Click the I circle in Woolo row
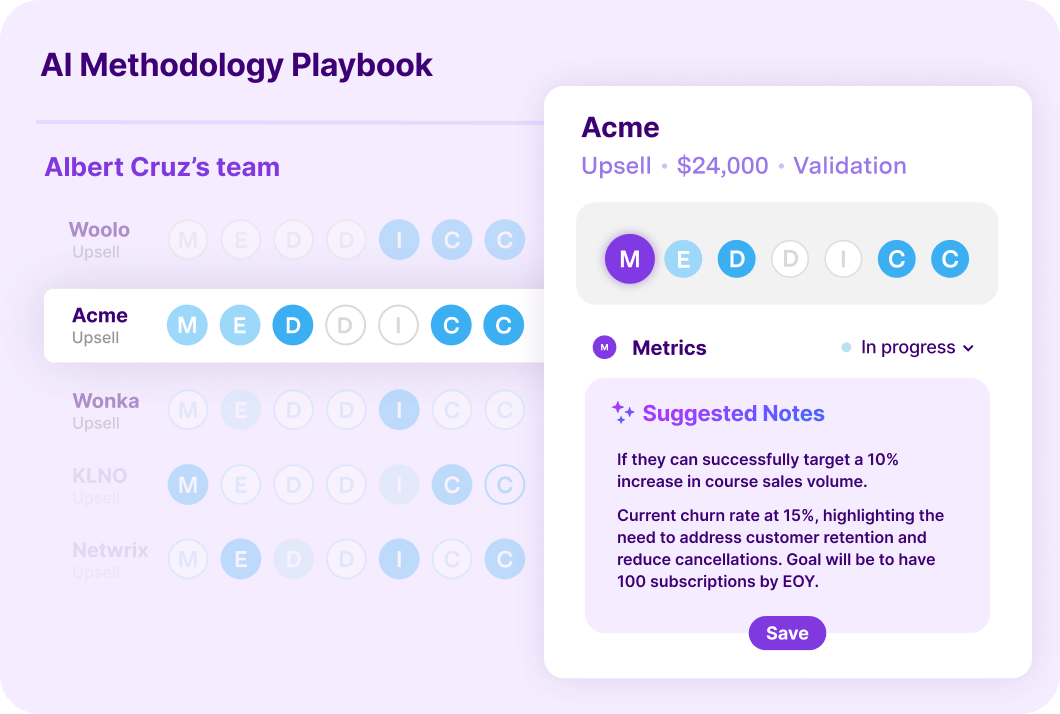Screen dimensions: 1060x714 pyautogui.click(x=399, y=240)
